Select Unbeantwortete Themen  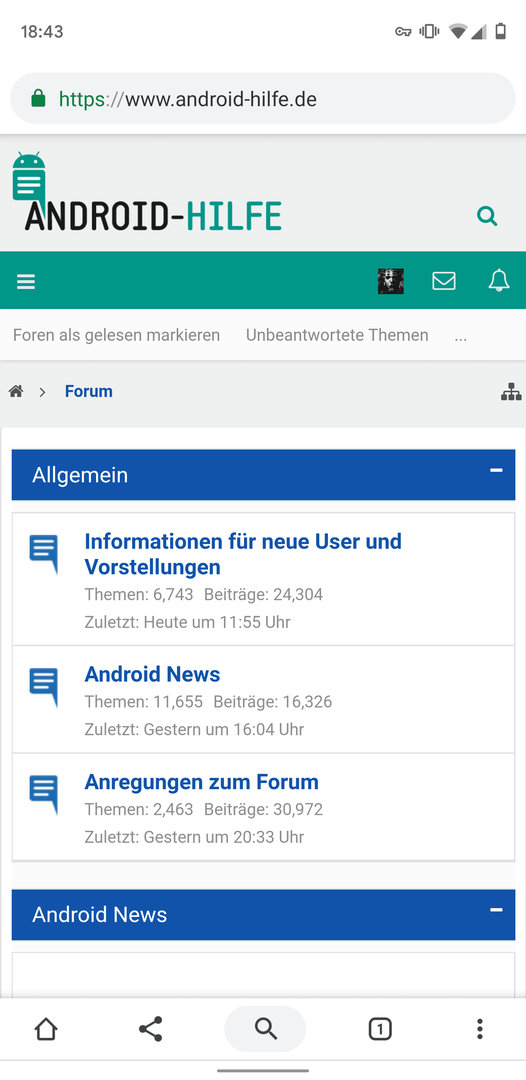337,335
